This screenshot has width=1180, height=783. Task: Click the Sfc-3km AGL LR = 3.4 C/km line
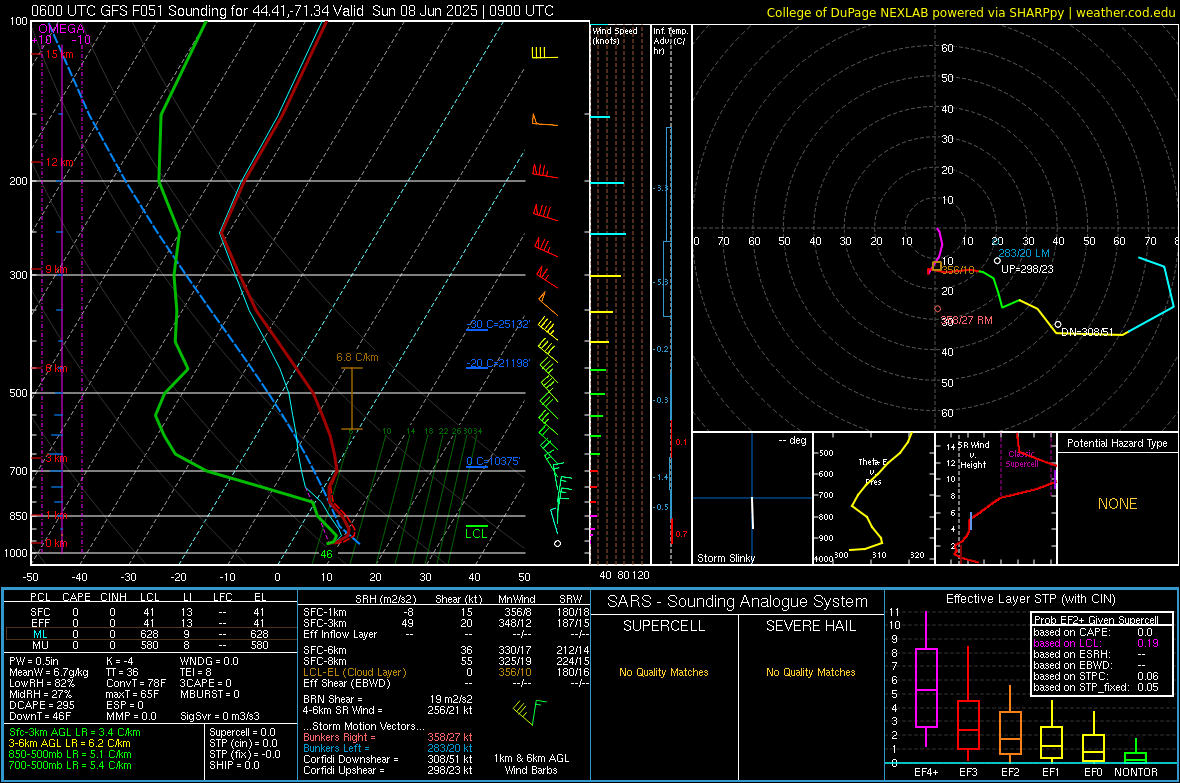pyautogui.click(x=75, y=732)
